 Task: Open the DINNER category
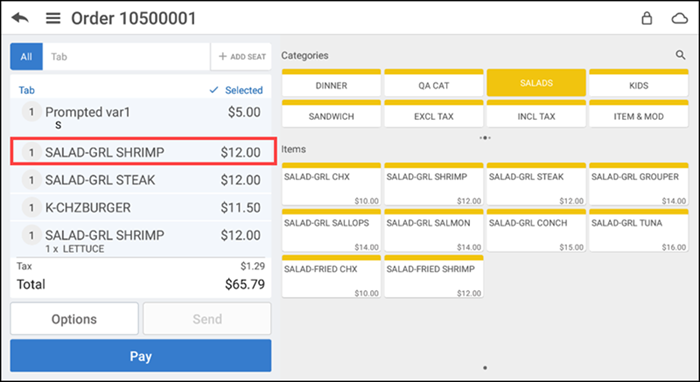click(x=331, y=83)
